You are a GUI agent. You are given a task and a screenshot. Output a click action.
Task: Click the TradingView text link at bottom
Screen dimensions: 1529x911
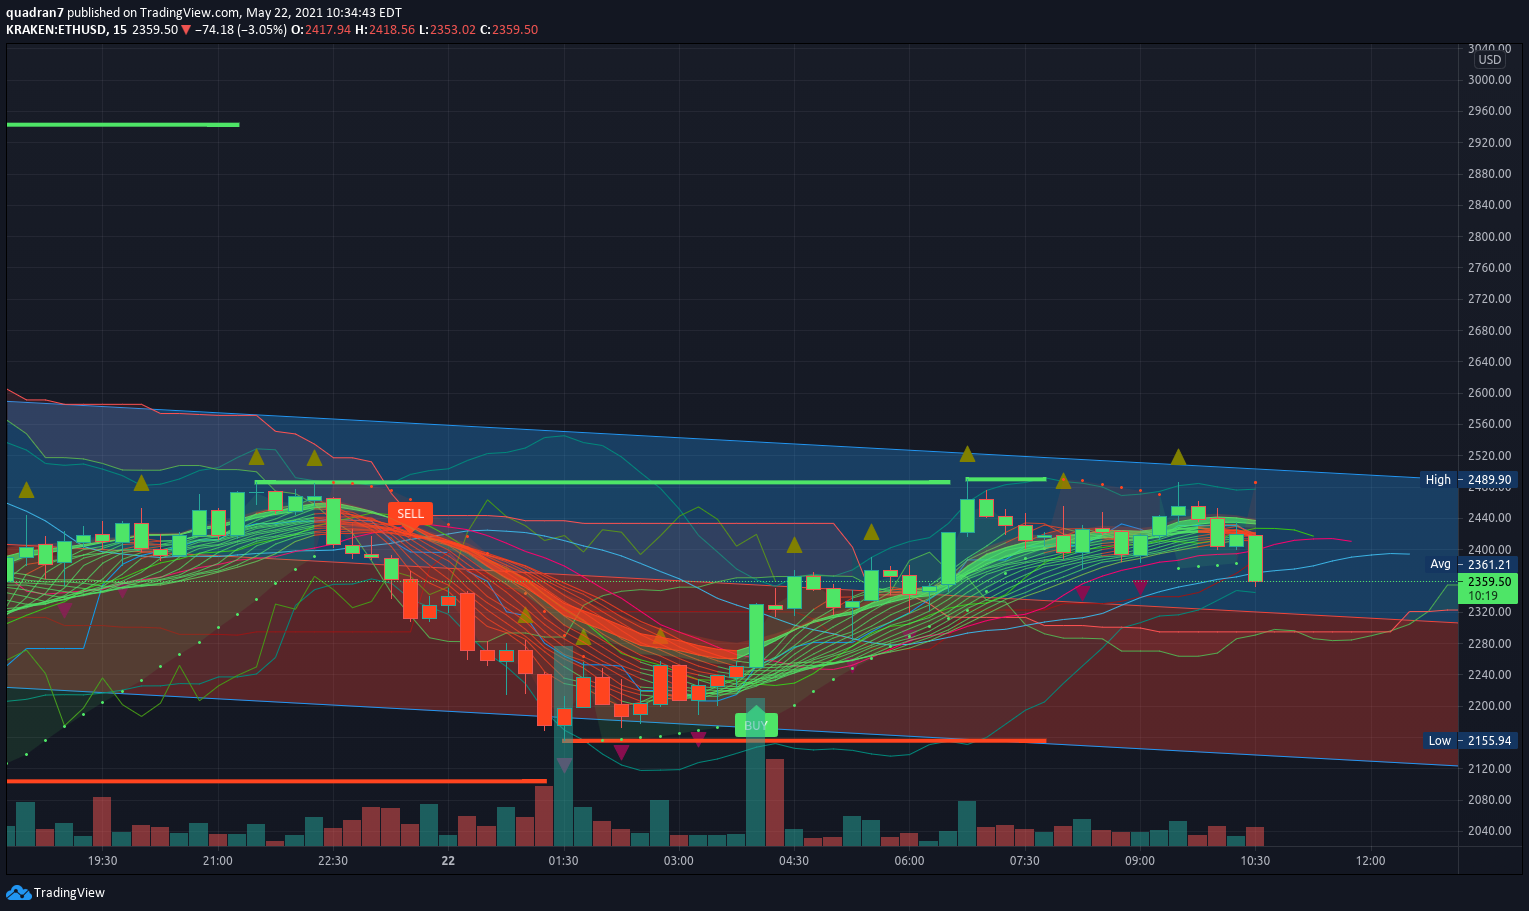[69, 893]
